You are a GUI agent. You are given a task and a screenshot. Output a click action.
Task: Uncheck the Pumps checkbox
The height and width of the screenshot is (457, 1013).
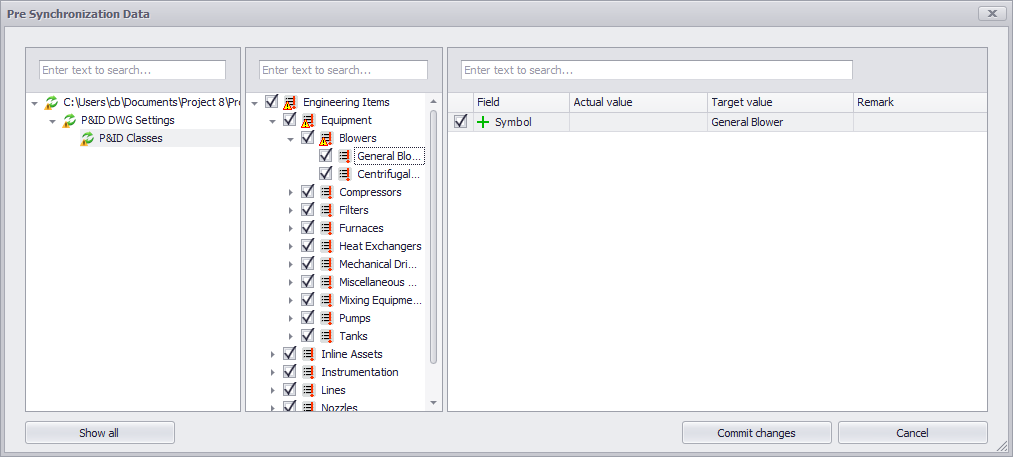pos(308,318)
